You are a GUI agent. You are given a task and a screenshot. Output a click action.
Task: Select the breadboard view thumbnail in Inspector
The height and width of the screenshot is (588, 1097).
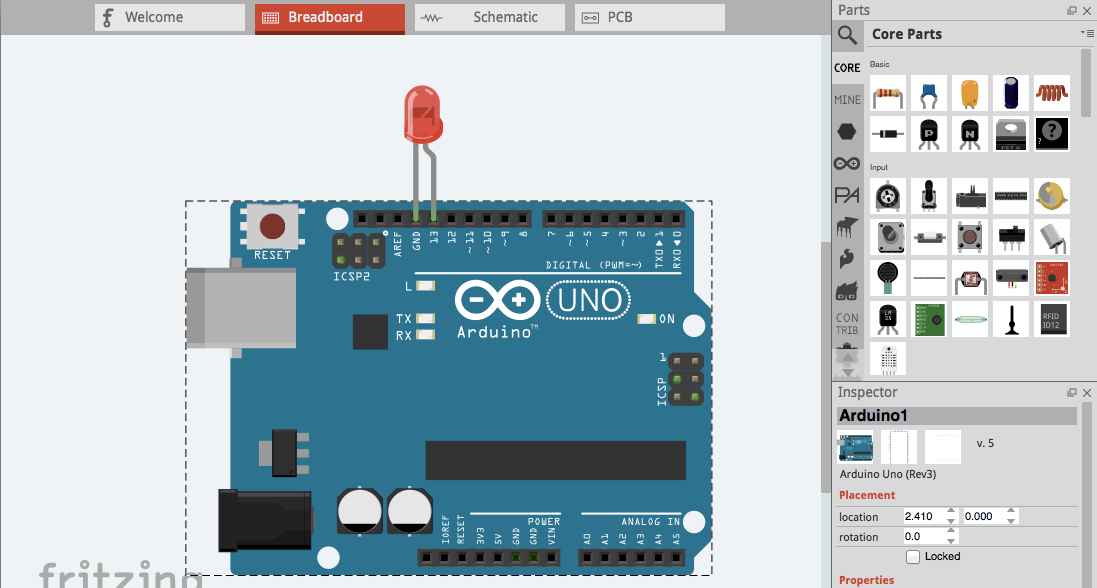(855, 447)
